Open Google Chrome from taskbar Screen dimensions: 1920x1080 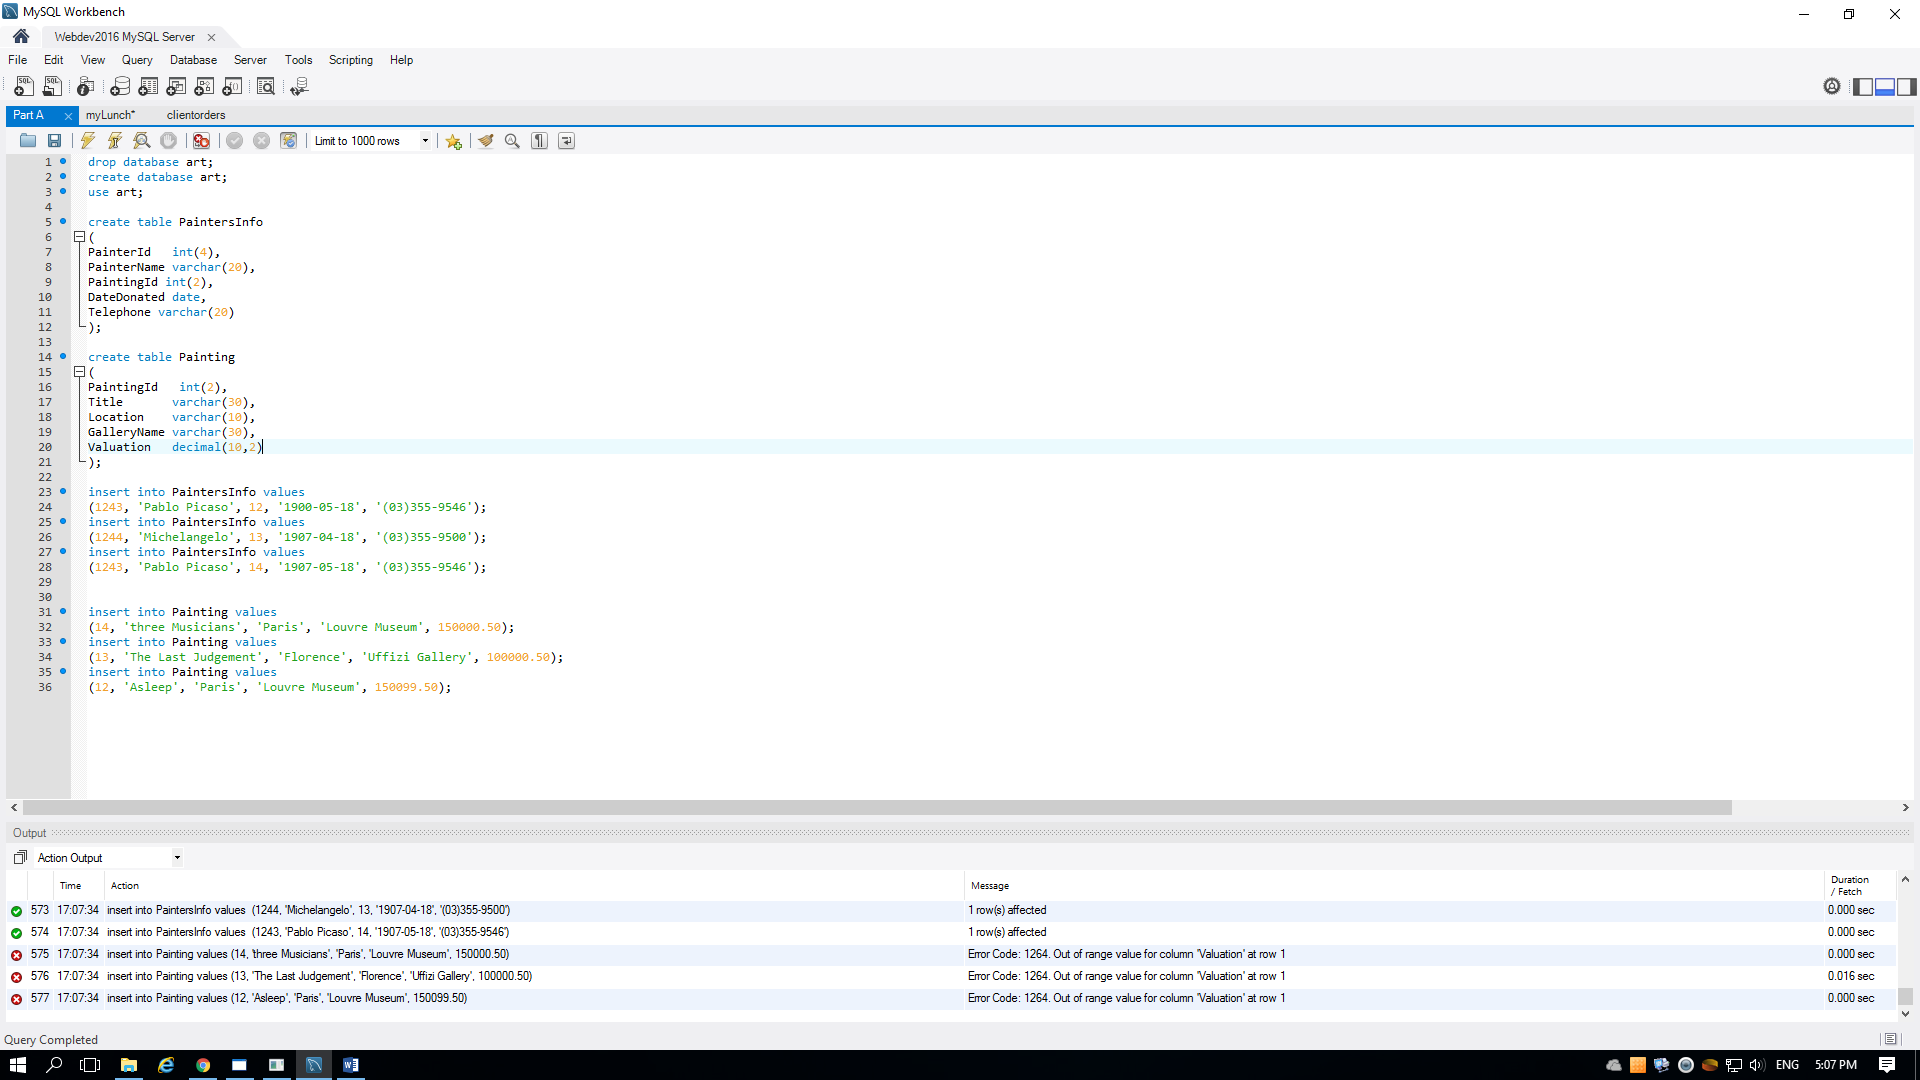(x=203, y=1065)
